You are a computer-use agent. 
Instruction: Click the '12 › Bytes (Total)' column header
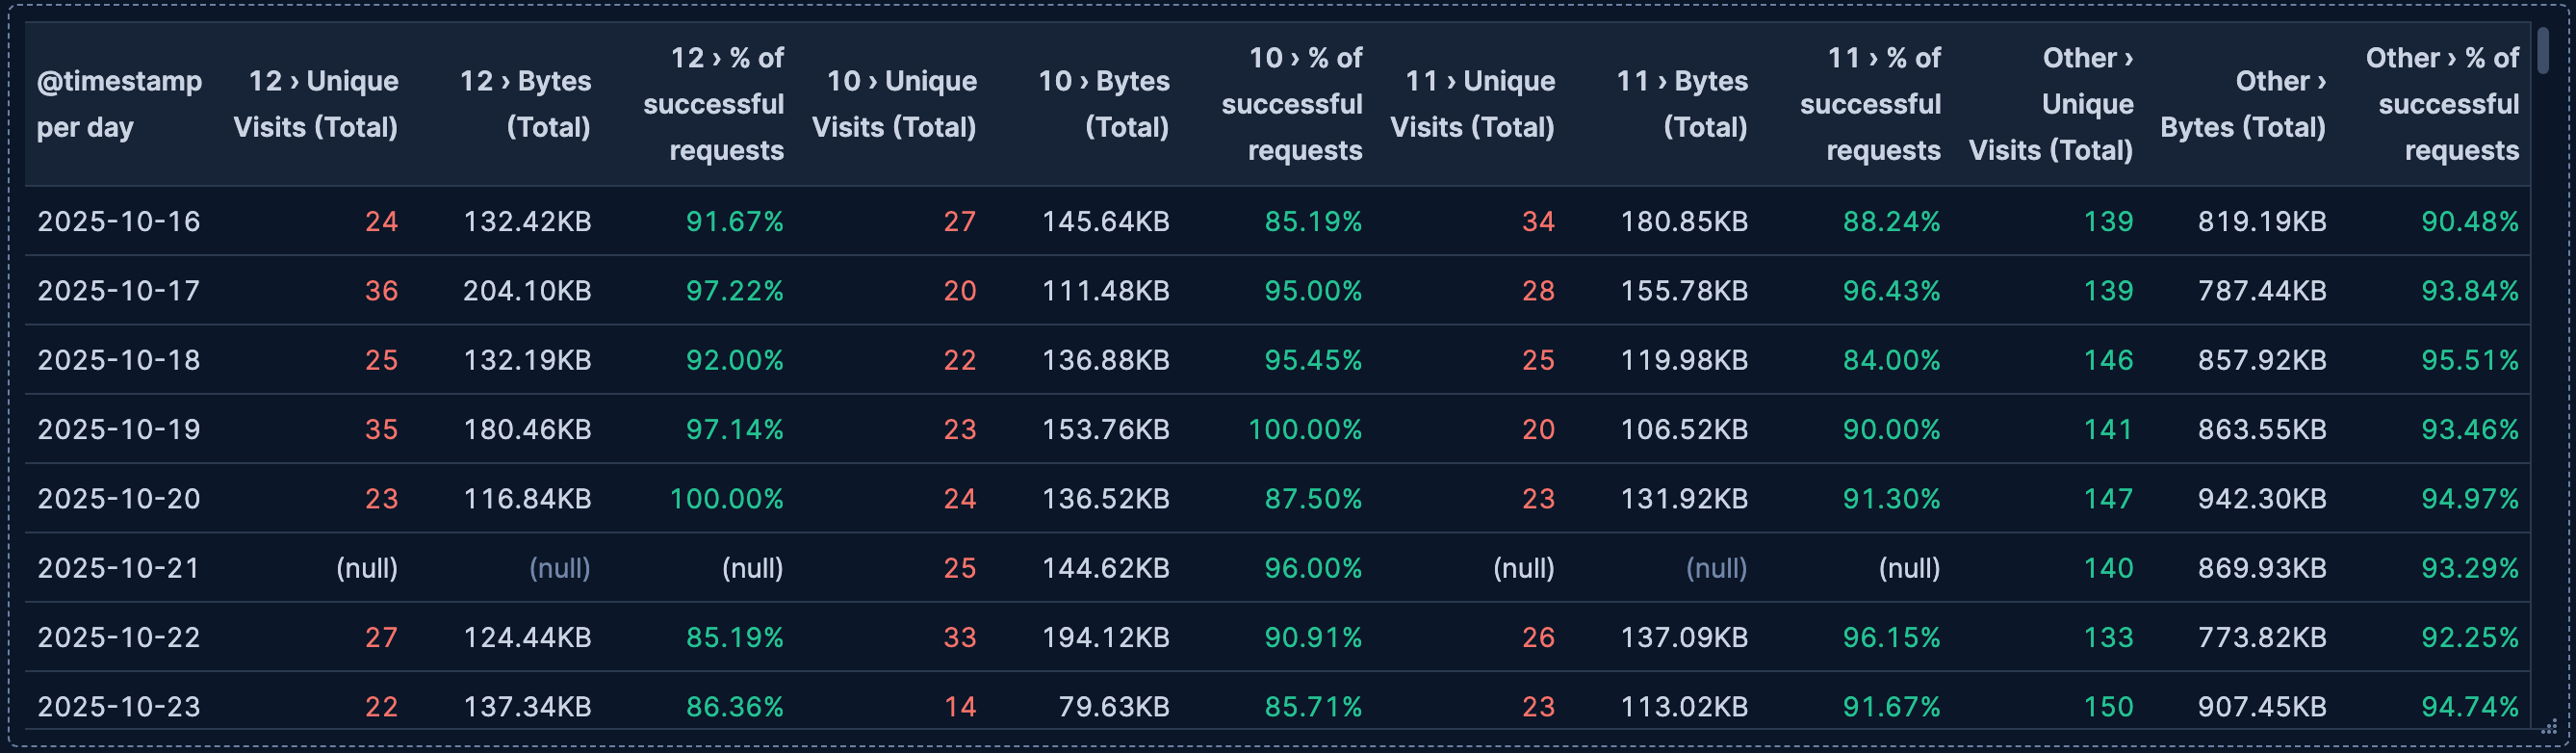tap(525, 104)
